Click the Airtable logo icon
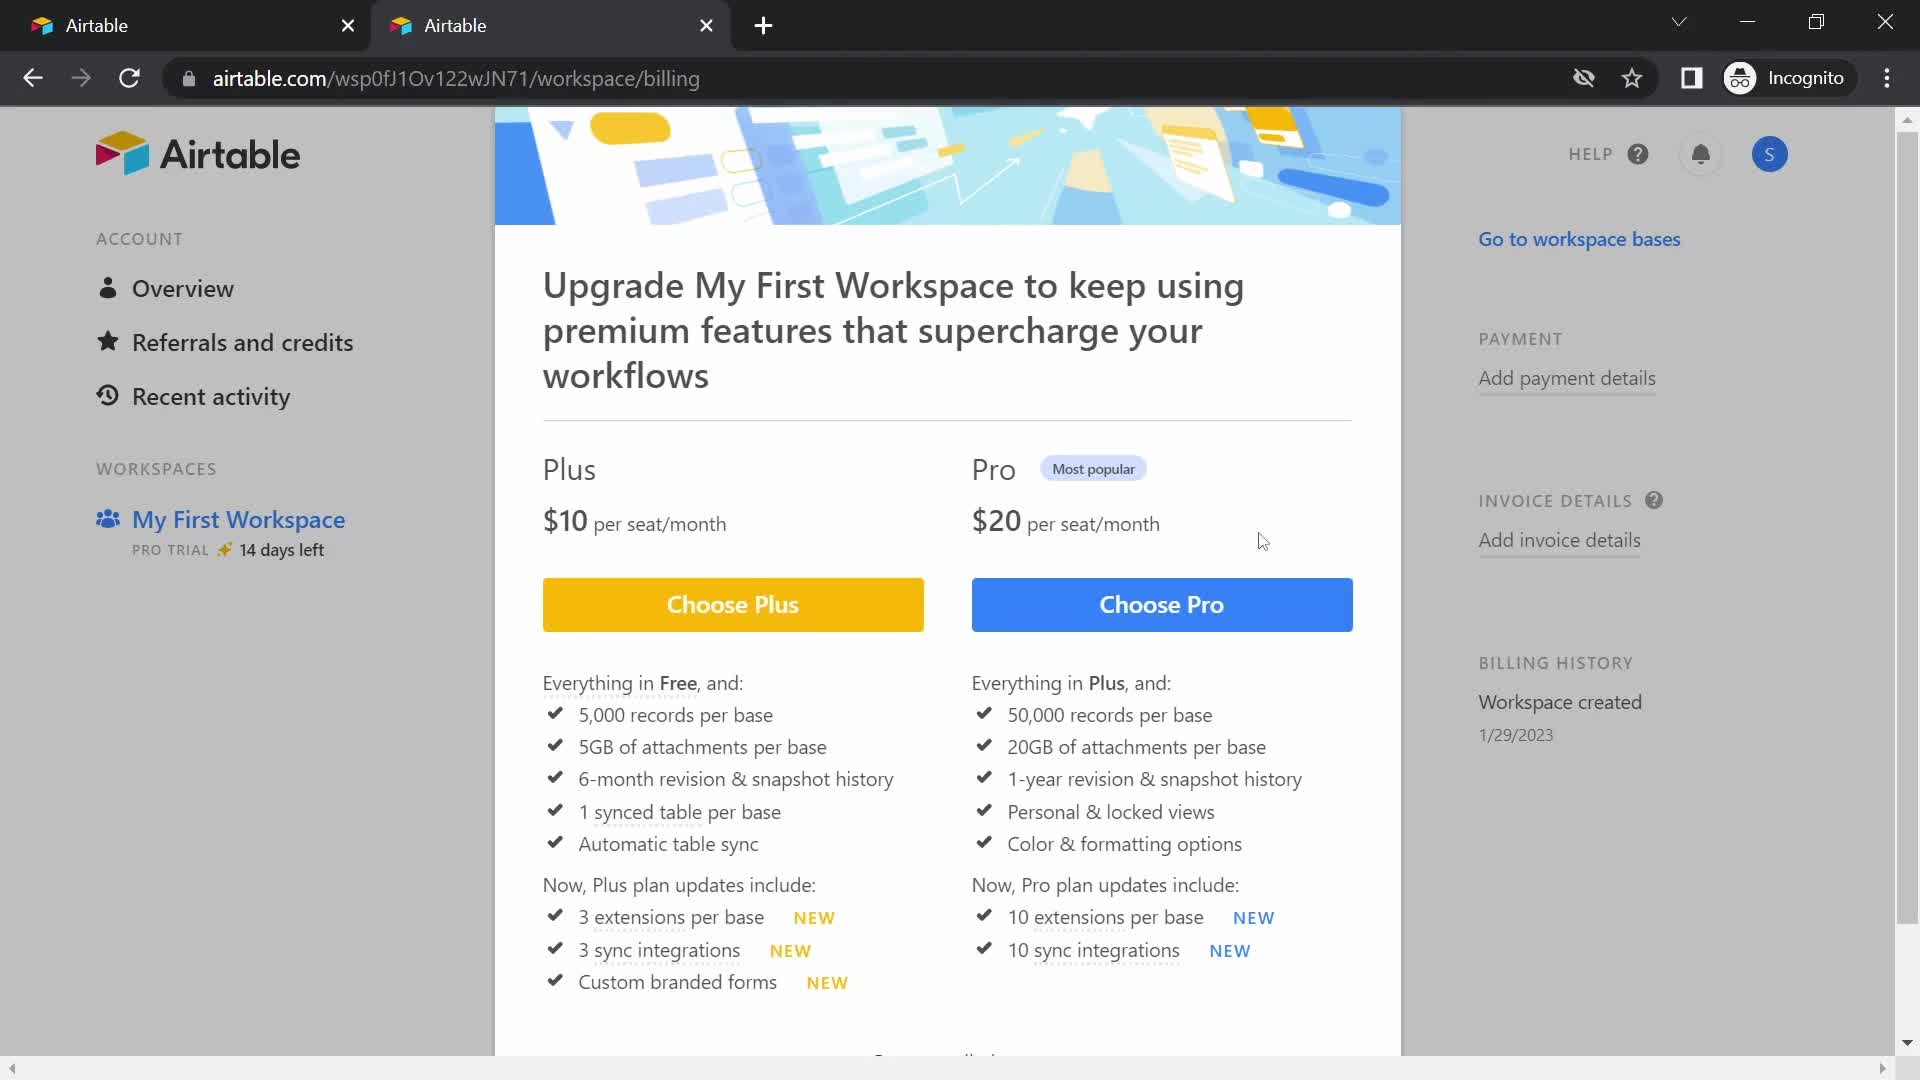The height and width of the screenshot is (1080, 1920). tap(120, 154)
